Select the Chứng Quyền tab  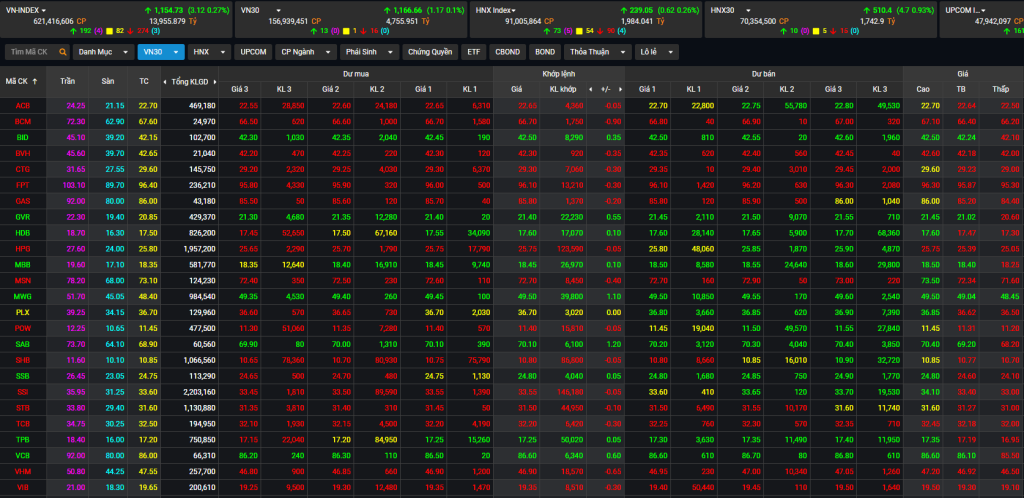click(x=429, y=51)
